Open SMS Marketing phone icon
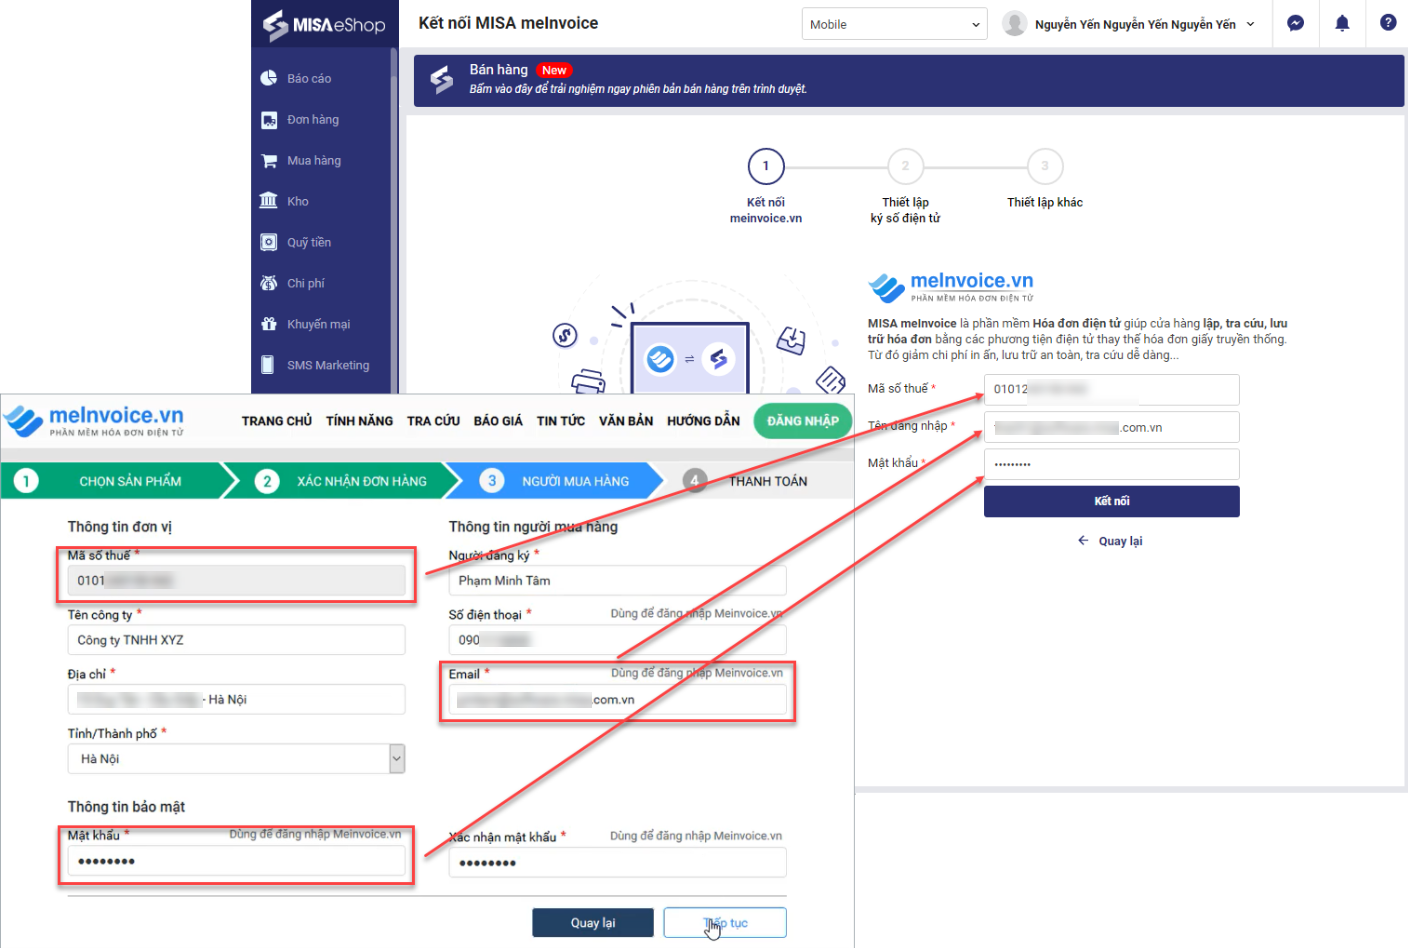Screen dimensions: 1408x948 click(269, 365)
